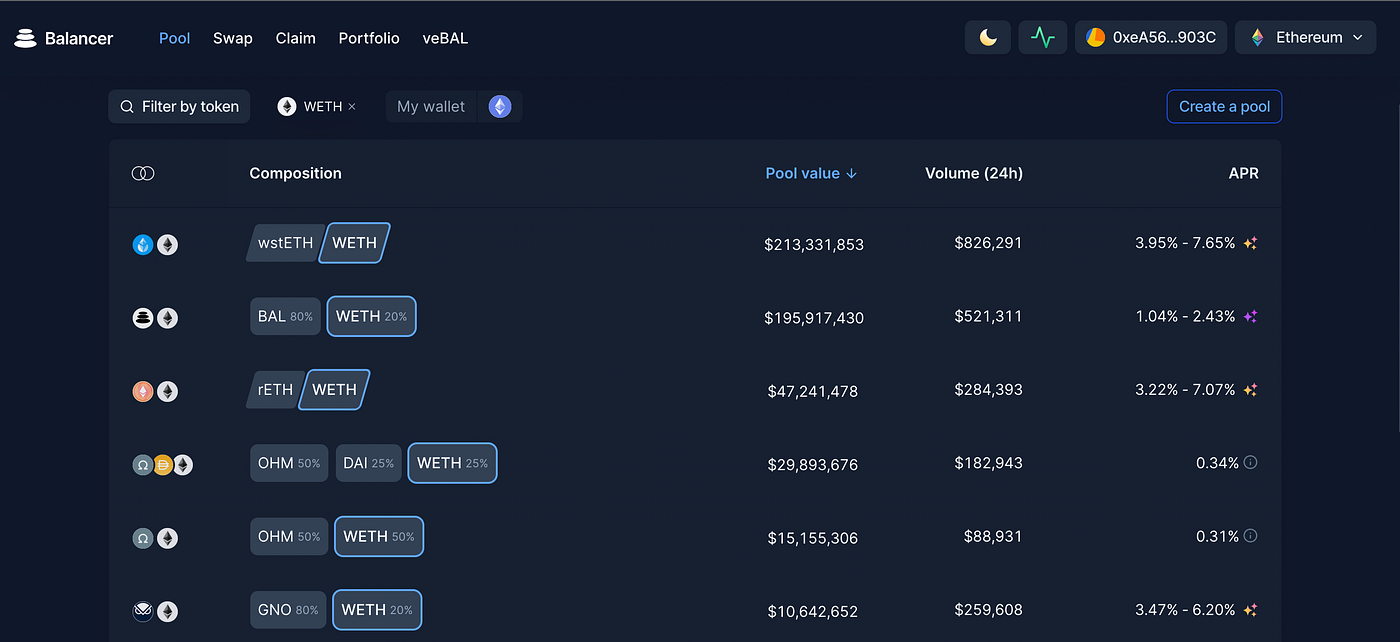Screen dimensions: 1400x642
Task: Click the WETH 50% chip
Action: pyautogui.click(x=379, y=536)
